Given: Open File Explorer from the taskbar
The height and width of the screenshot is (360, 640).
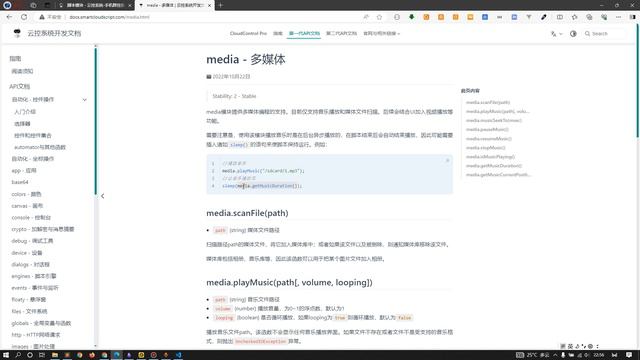Looking at the screenshot, I should pos(55,355).
